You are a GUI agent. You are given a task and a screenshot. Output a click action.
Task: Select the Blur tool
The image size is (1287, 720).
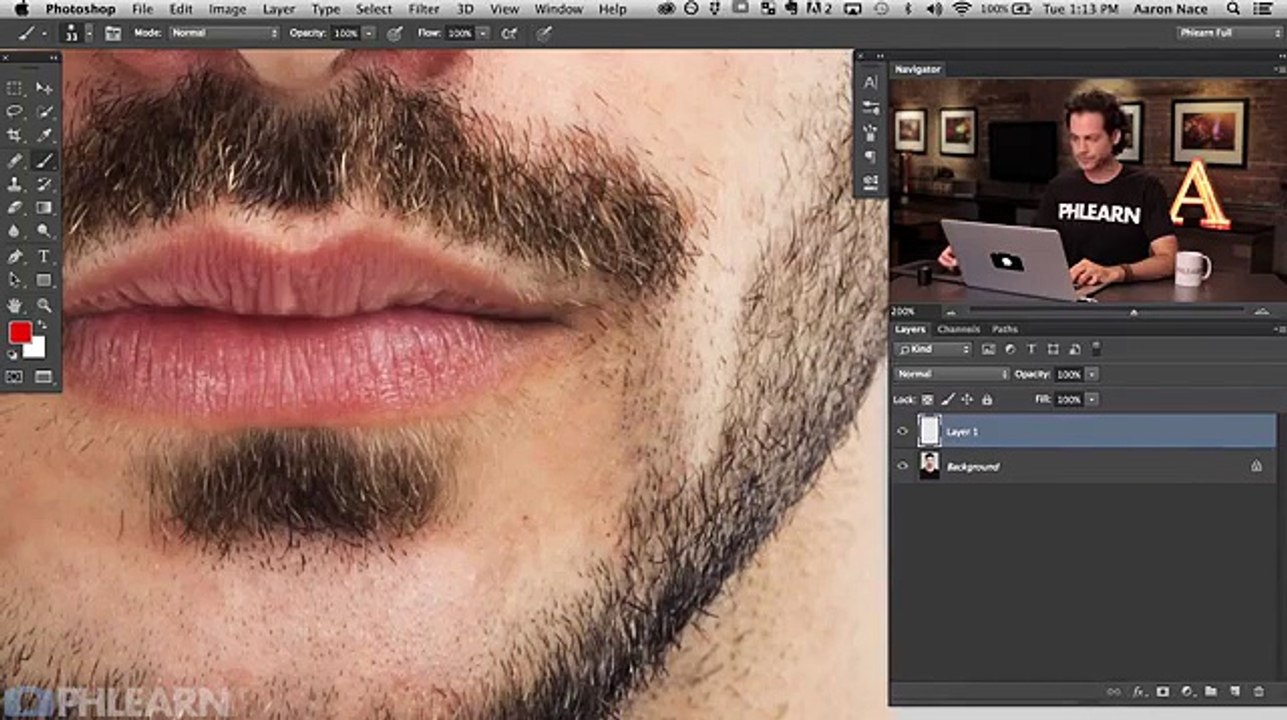(x=15, y=231)
